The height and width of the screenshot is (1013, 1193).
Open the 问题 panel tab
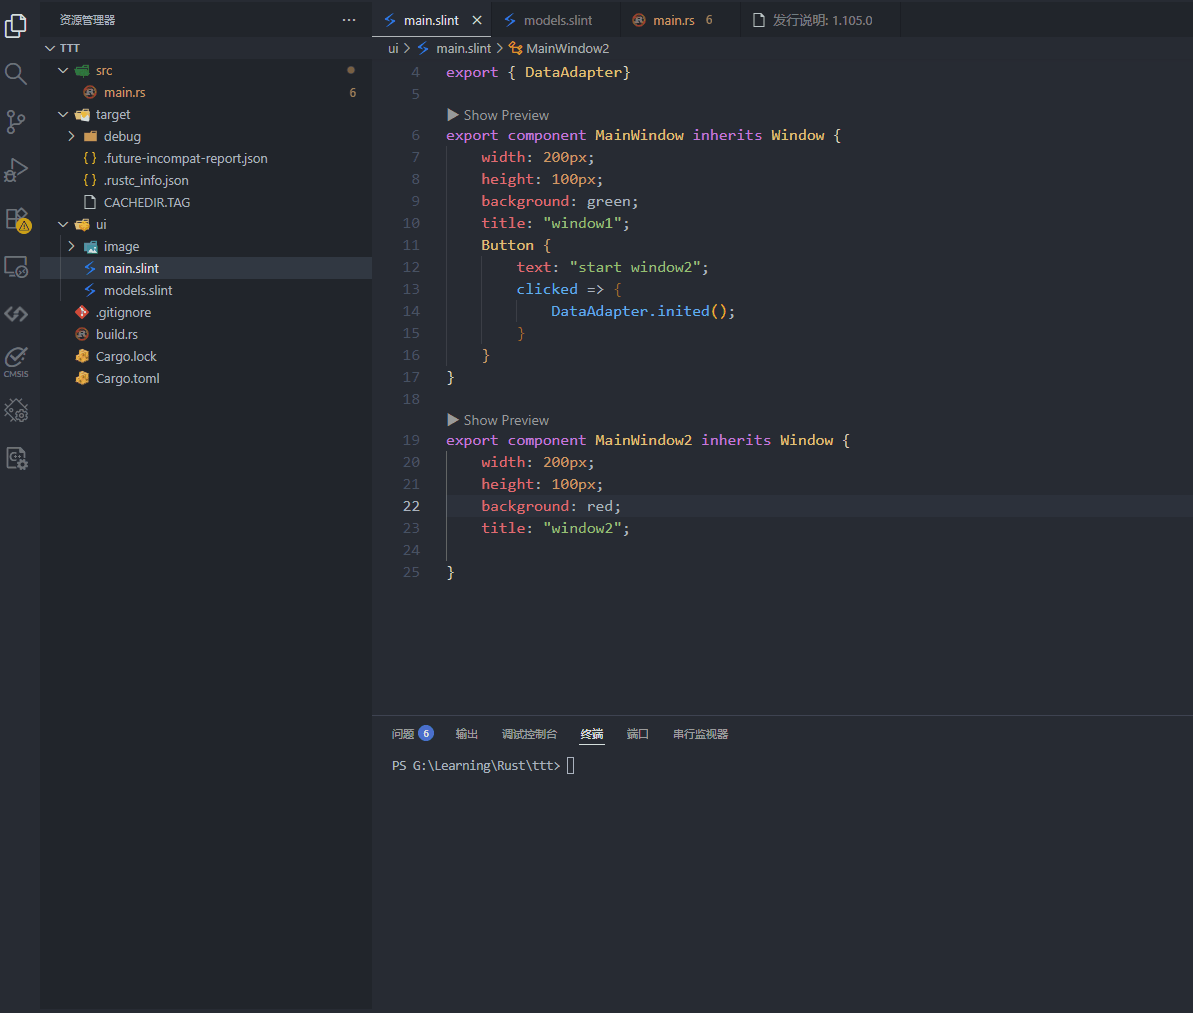[403, 733]
